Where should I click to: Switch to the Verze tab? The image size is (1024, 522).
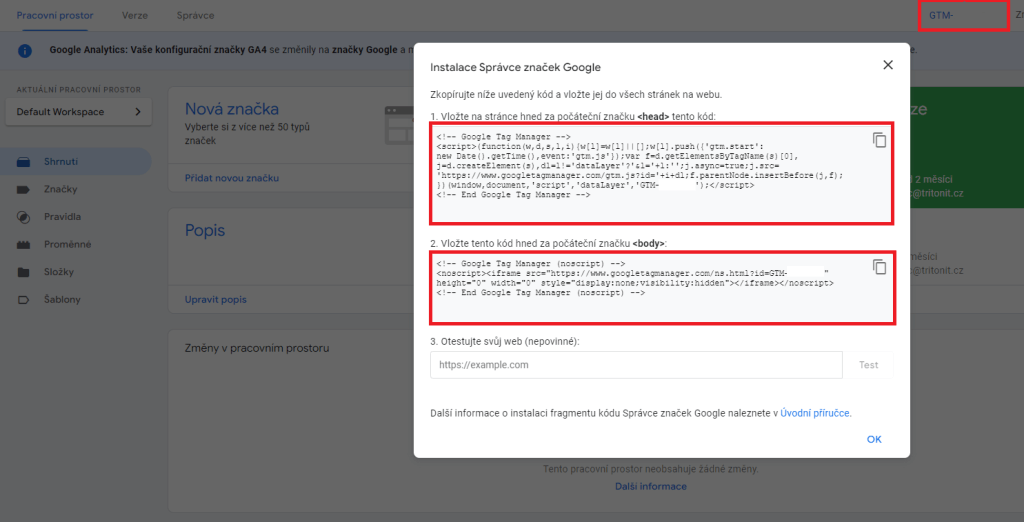[x=135, y=15]
